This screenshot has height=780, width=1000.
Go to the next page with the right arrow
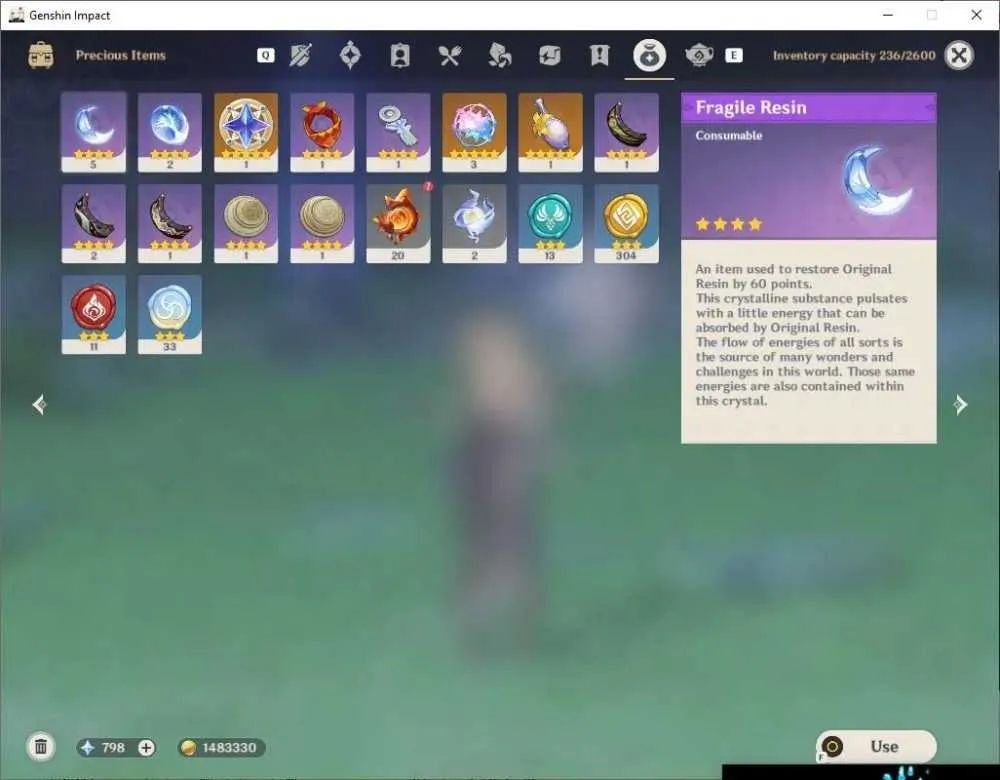pos(960,404)
